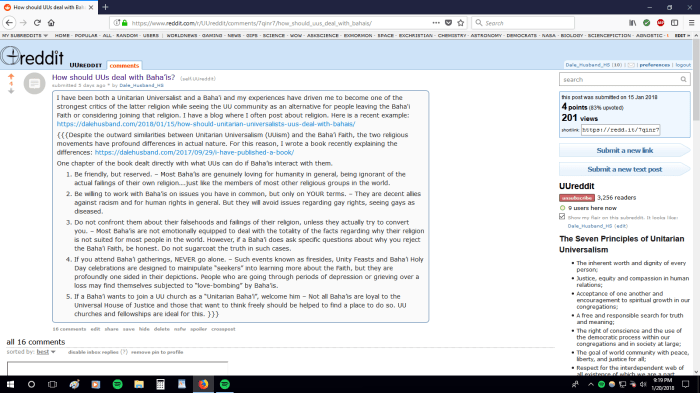This screenshot has width=700, height=393.
Task: Open the Windows Start menu
Action: point(10,385)
